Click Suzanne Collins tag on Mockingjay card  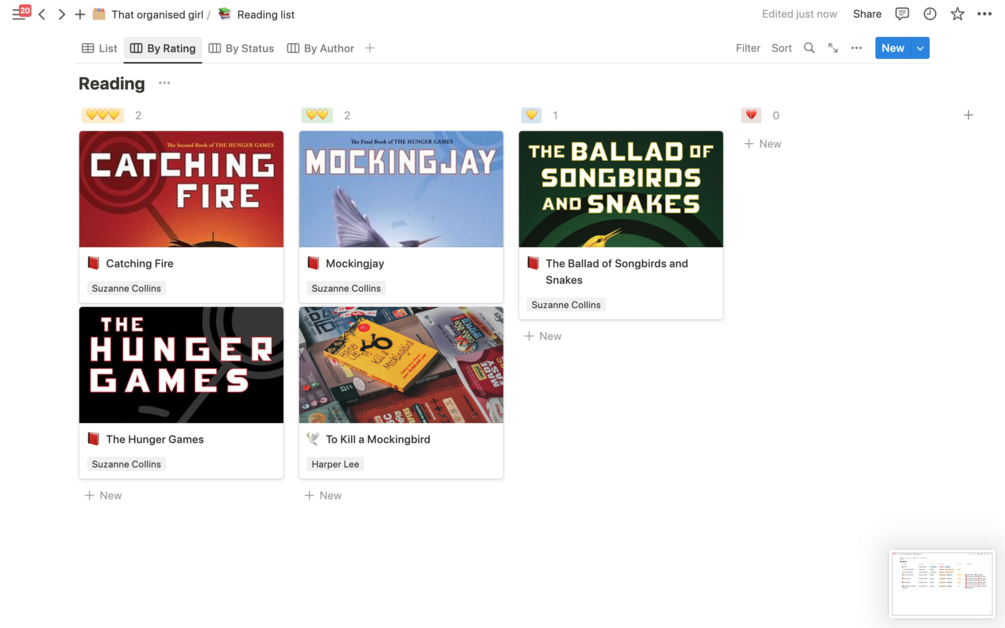[x=346, y=288]
